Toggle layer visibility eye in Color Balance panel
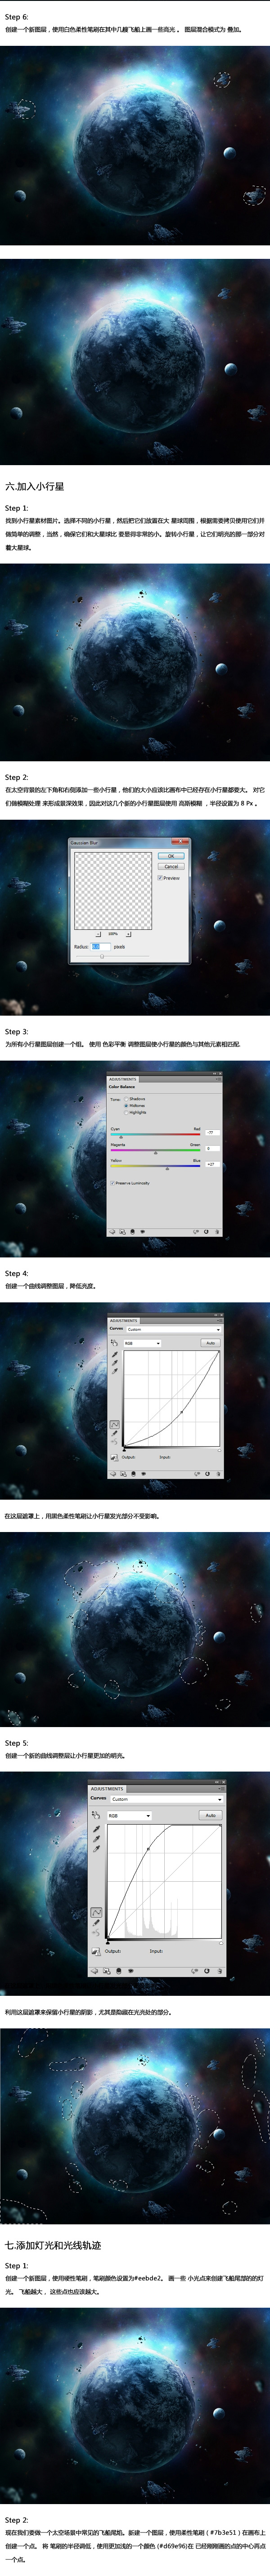270x2576 pixels. (x=143, y=1232)
